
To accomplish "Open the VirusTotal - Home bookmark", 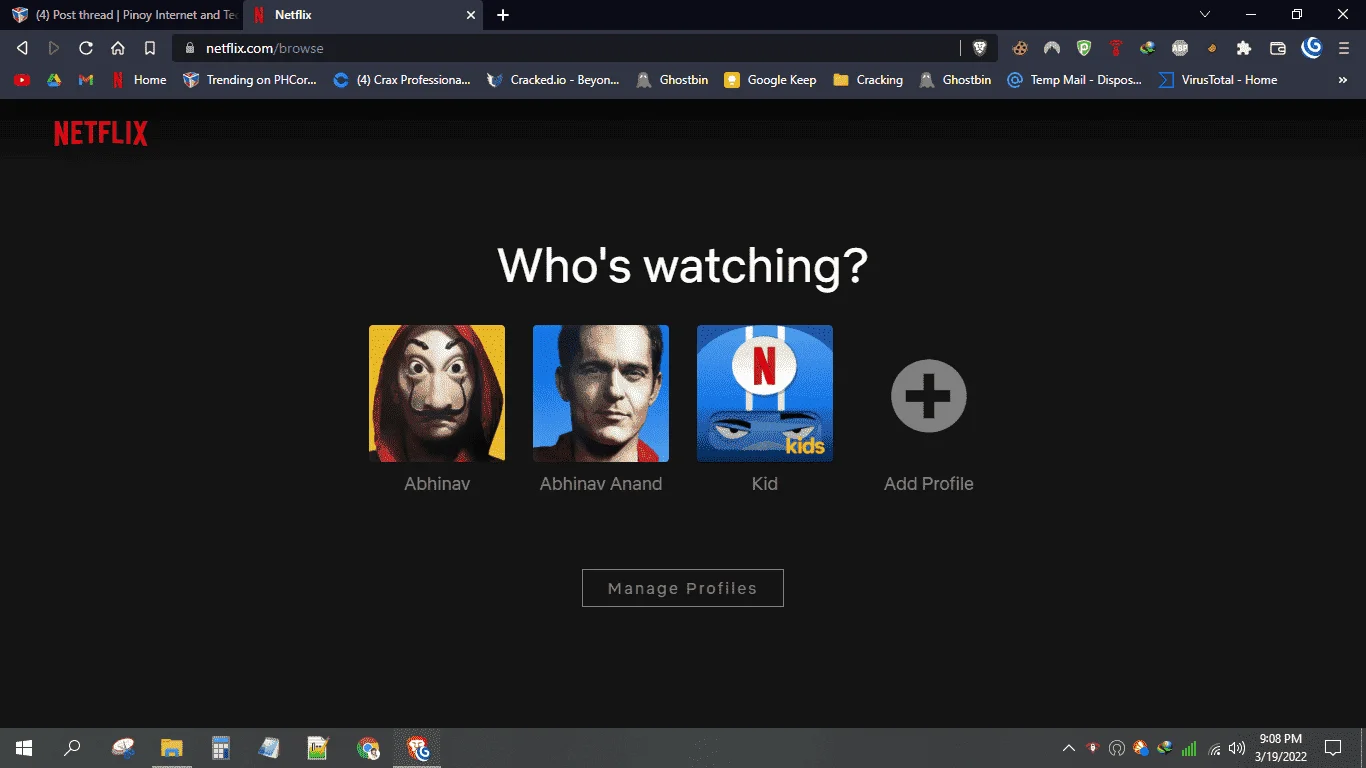I will [1218, 80].
